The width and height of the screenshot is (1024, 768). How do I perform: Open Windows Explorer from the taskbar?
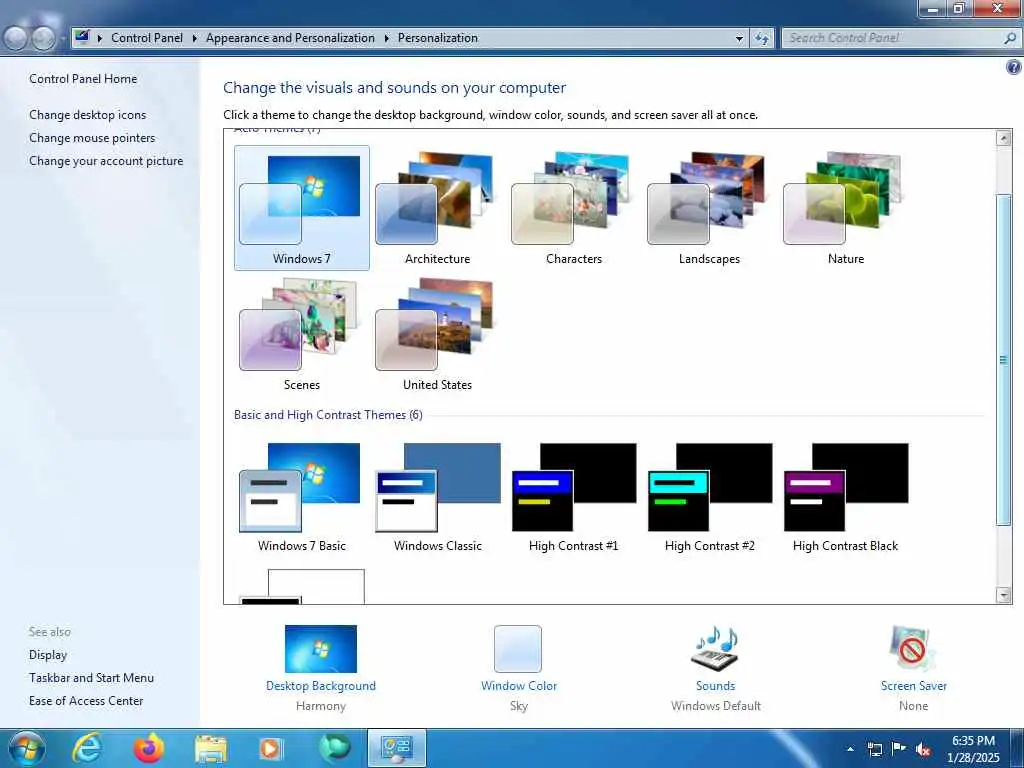(x=210, y=748)
